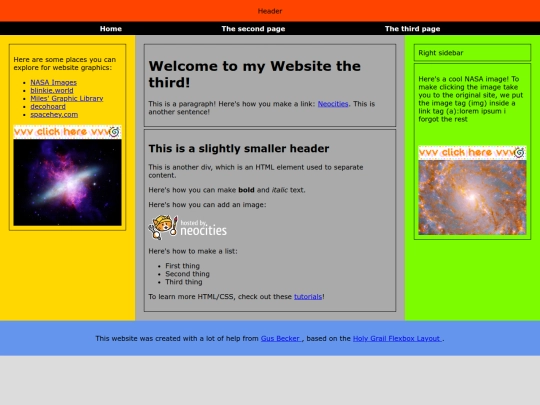Image resolution: width=540 pixels, height=405 pixels.
Task: Click 'Here's how to make a list:' text
Action: coord(193,251)
